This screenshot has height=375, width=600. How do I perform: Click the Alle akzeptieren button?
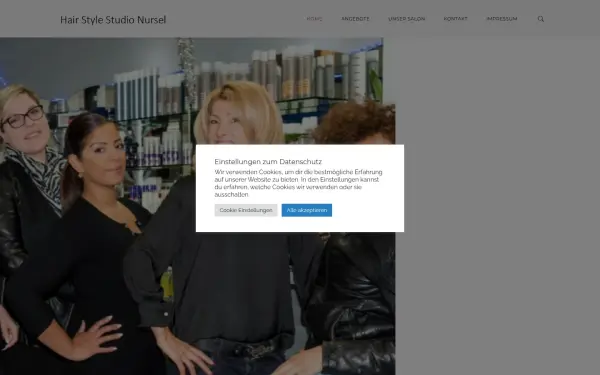307,210
